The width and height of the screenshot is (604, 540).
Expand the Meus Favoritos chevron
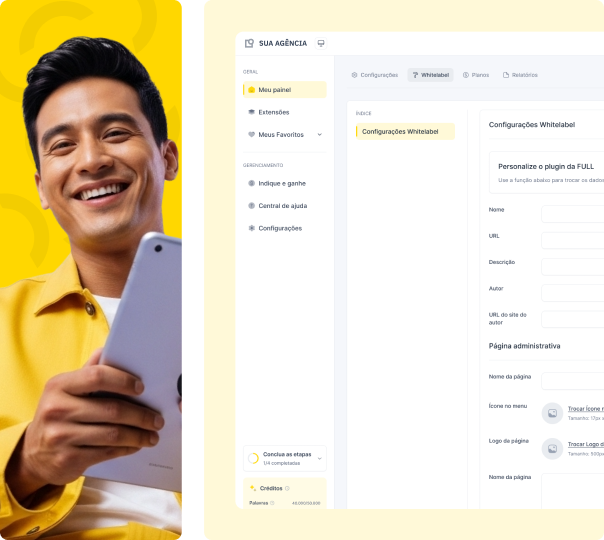(319, 134)
